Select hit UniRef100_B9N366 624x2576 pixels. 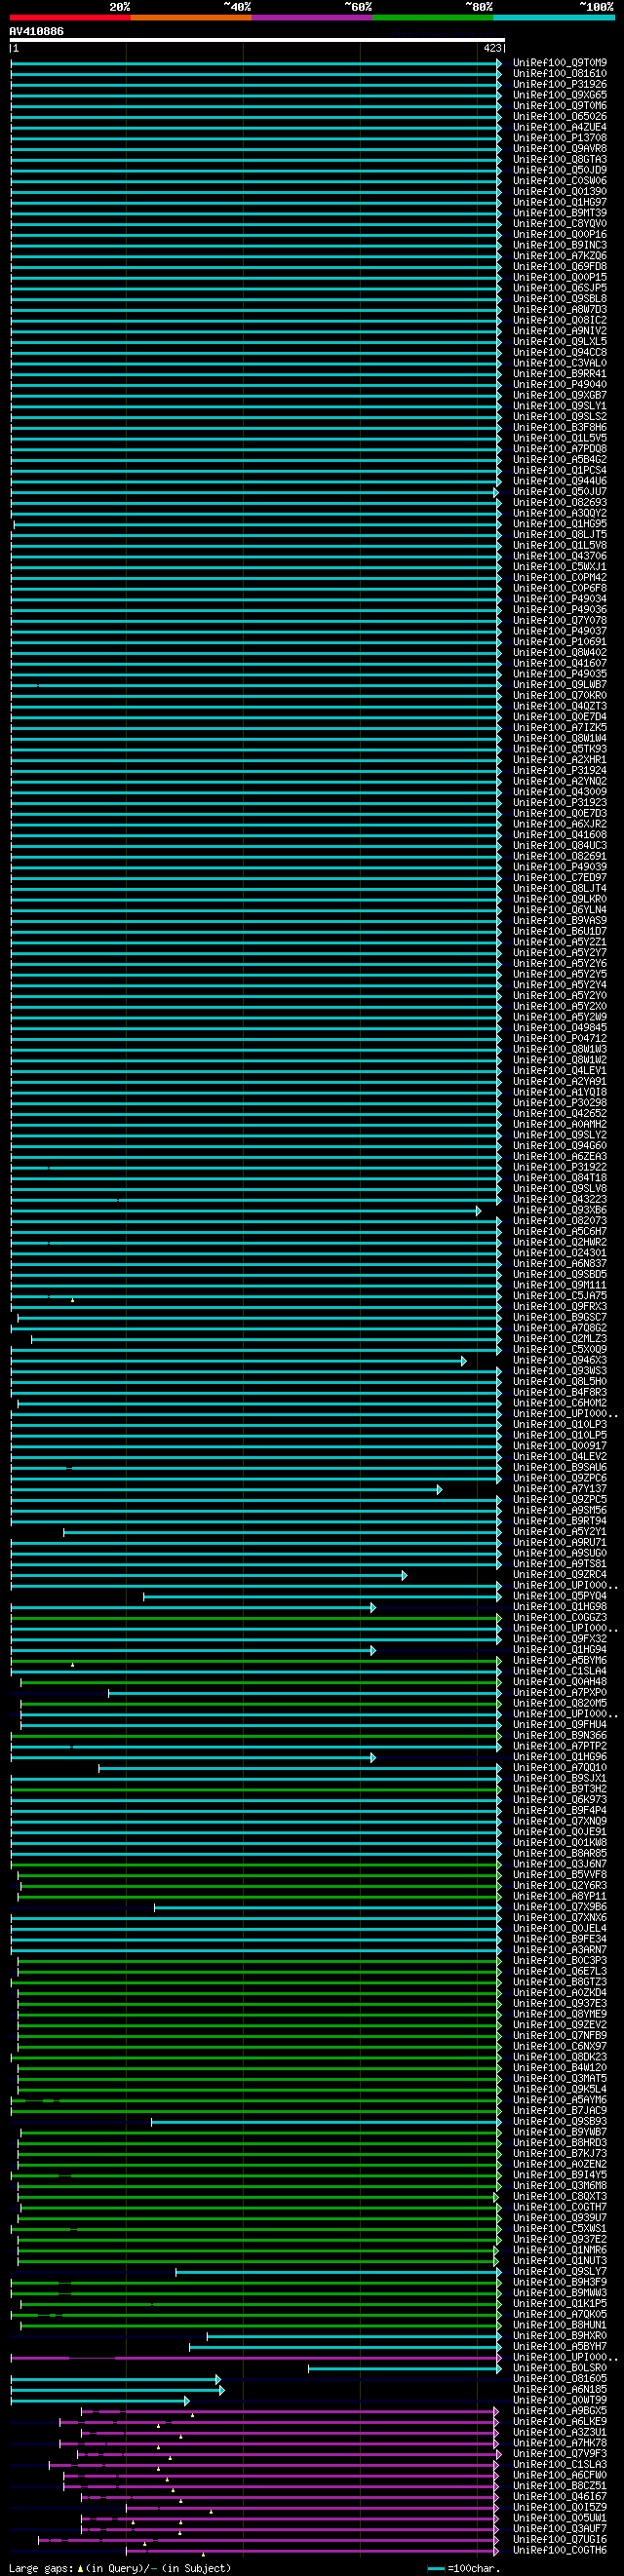coord(560,1736)
